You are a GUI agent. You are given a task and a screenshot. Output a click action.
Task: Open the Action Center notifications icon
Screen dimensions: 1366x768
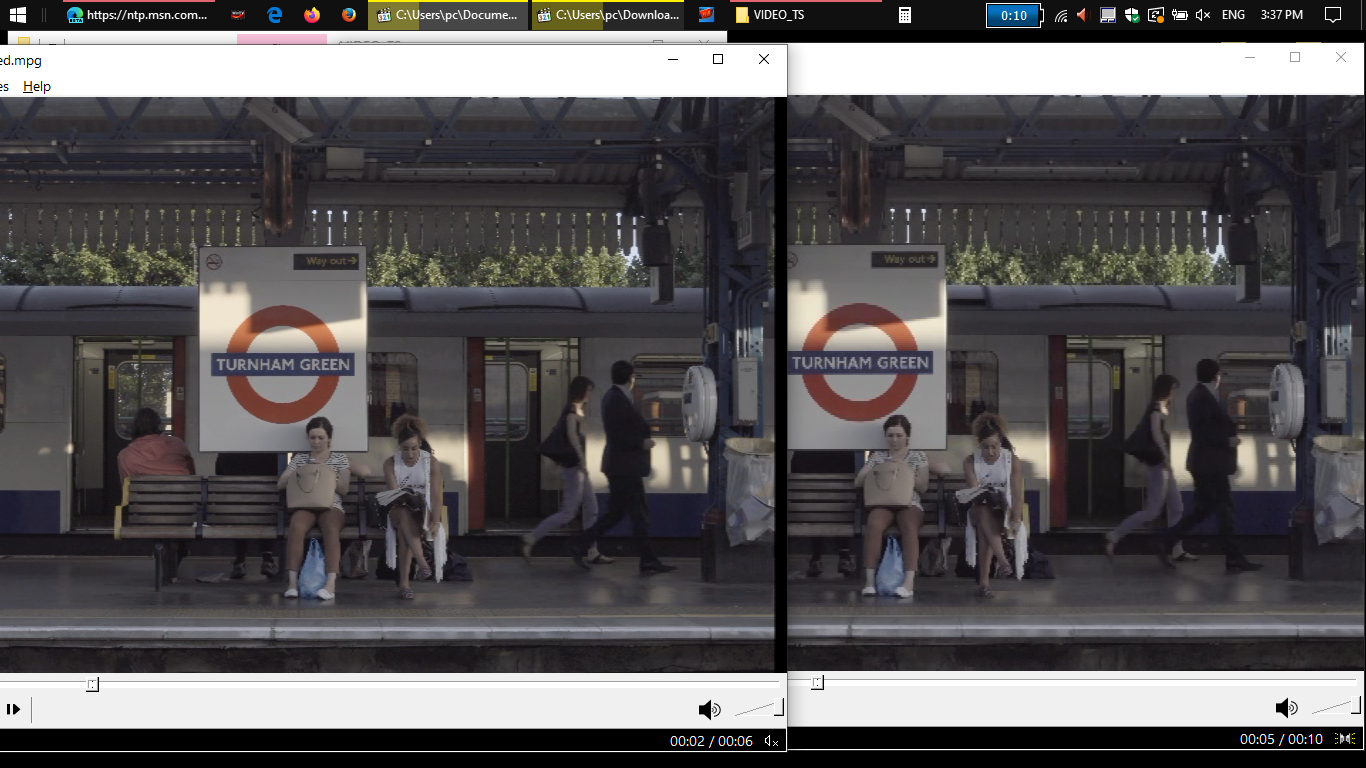1332,15
